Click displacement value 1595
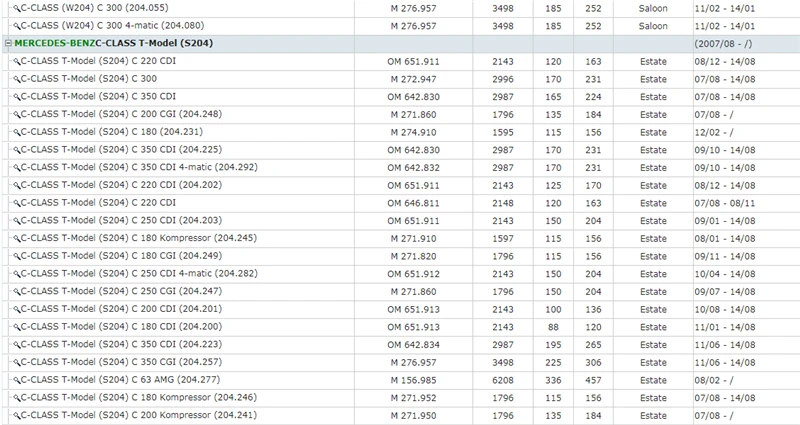Image resolution: width=800 pixels, height=425 pixels. [x=503, y=132]
